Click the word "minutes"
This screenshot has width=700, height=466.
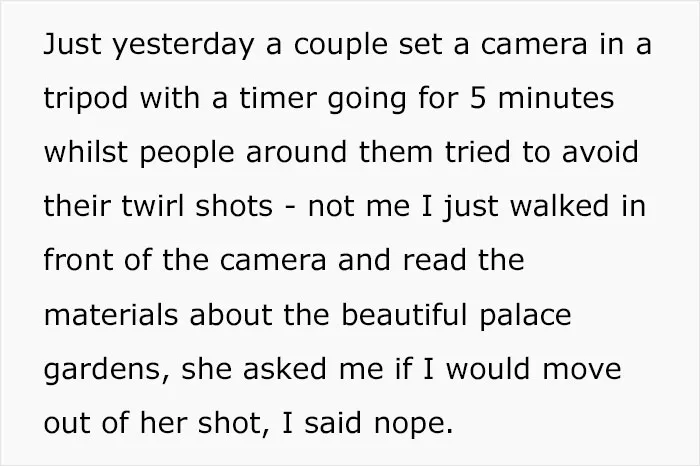[x=556, y=98]
